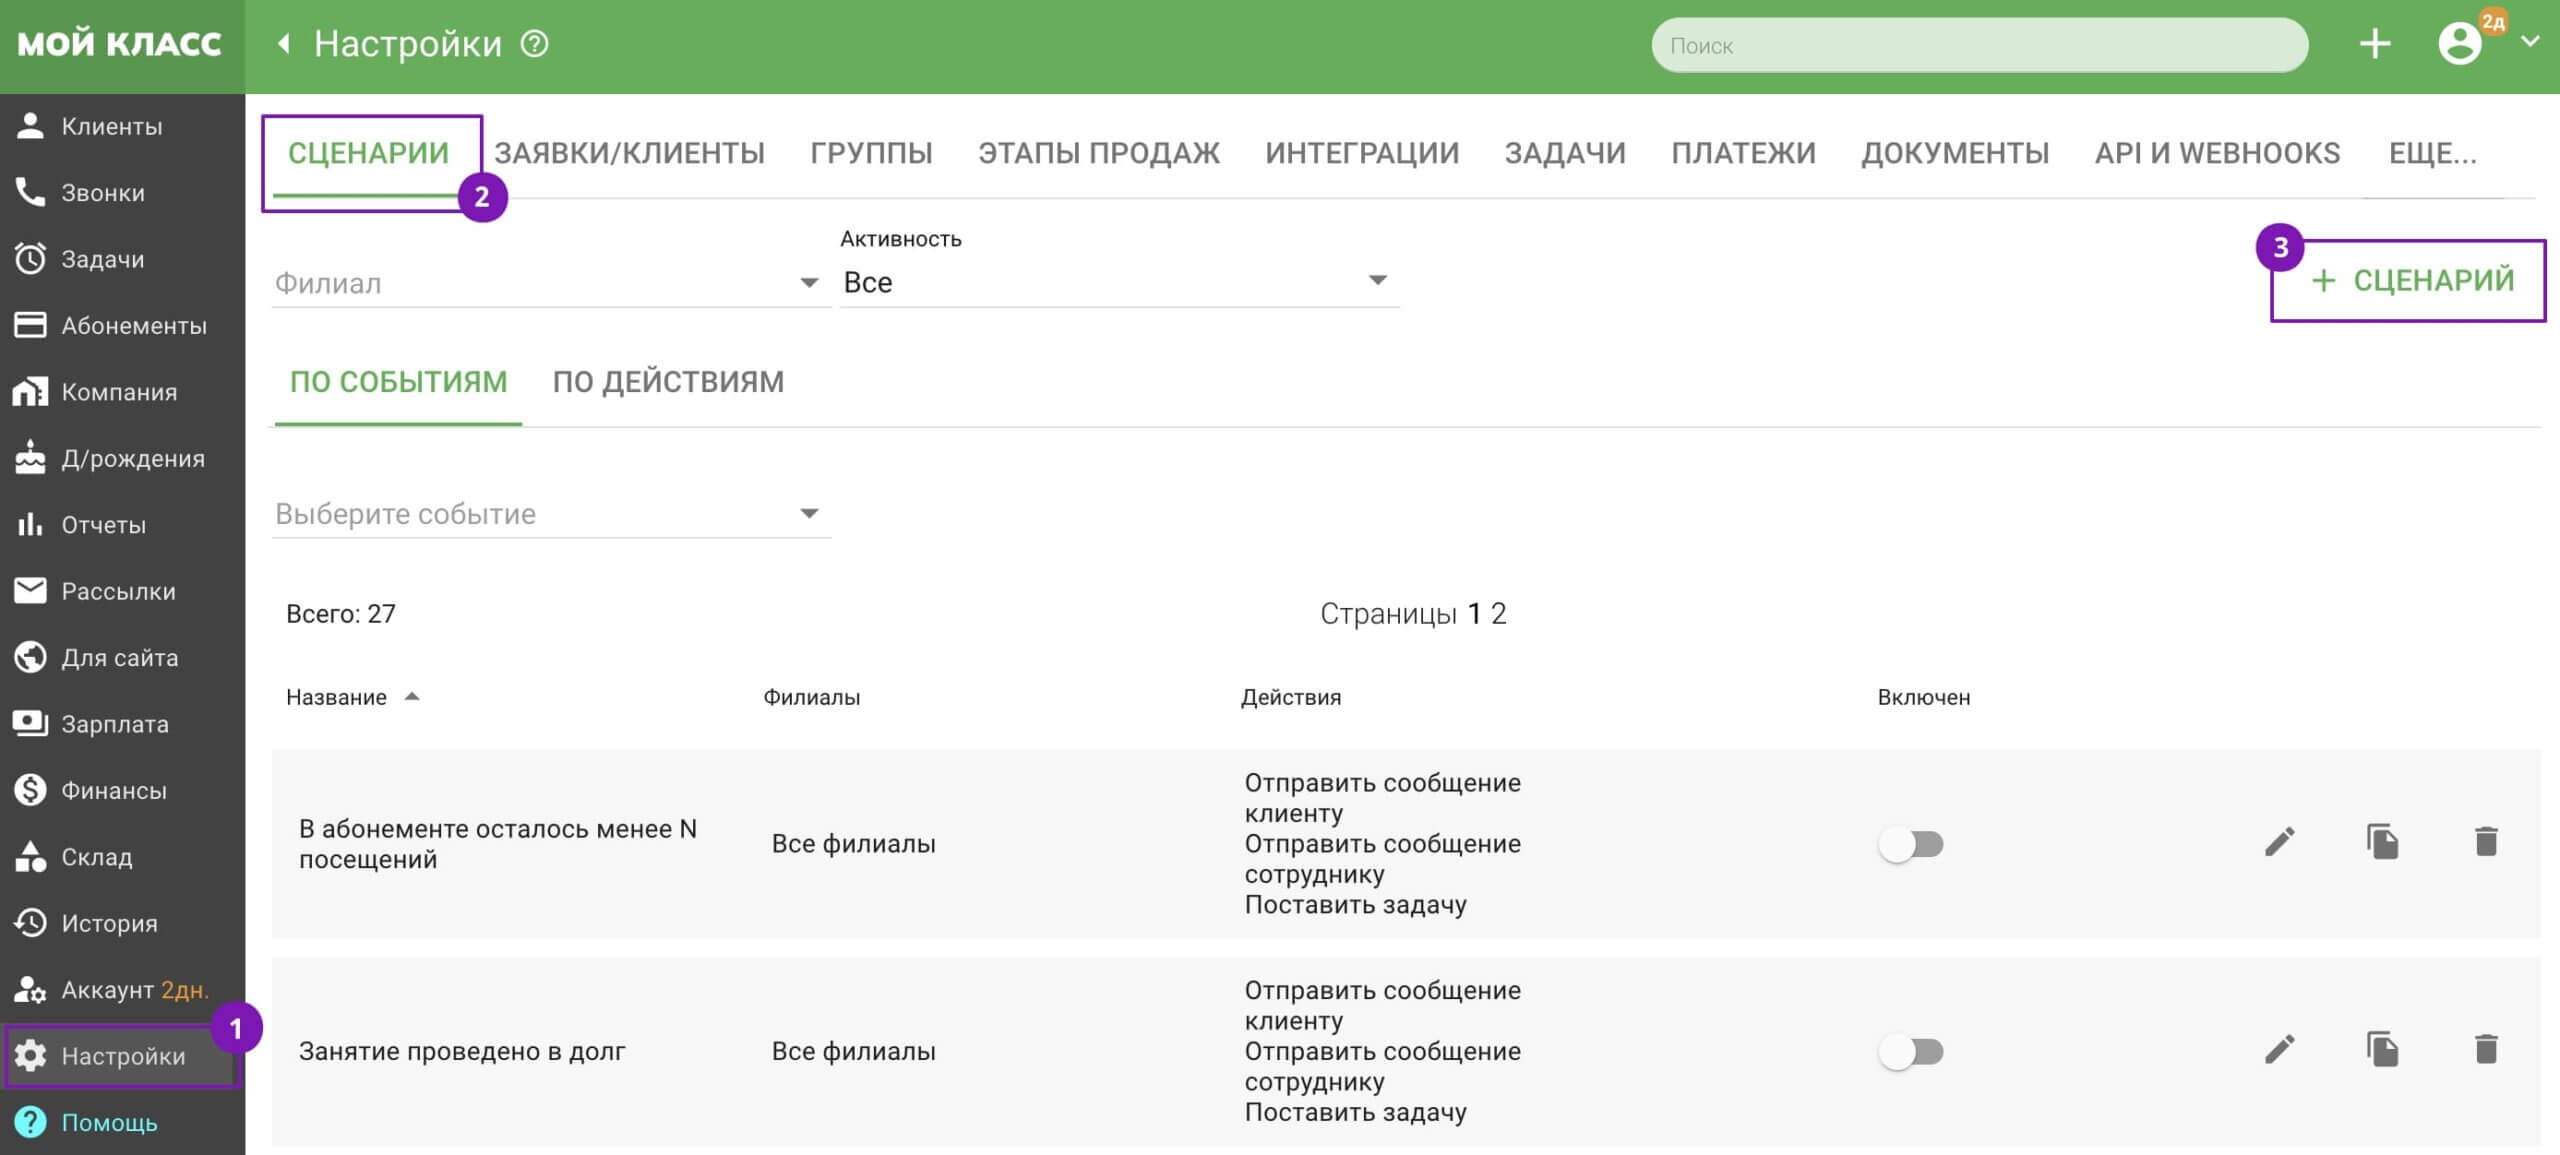Open Для сайта globe section
This screenshot has width=2560, height=1155.
120,657
